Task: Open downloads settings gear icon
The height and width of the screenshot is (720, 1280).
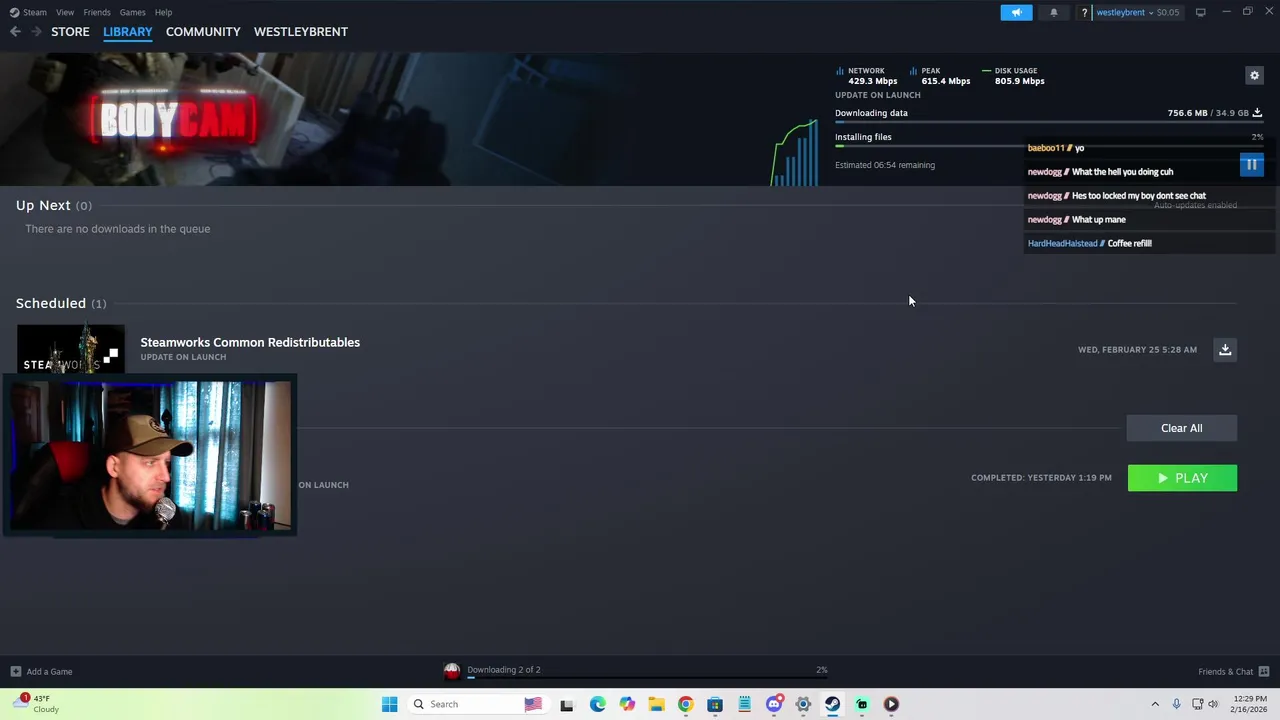Action: tap(1254, 75)
